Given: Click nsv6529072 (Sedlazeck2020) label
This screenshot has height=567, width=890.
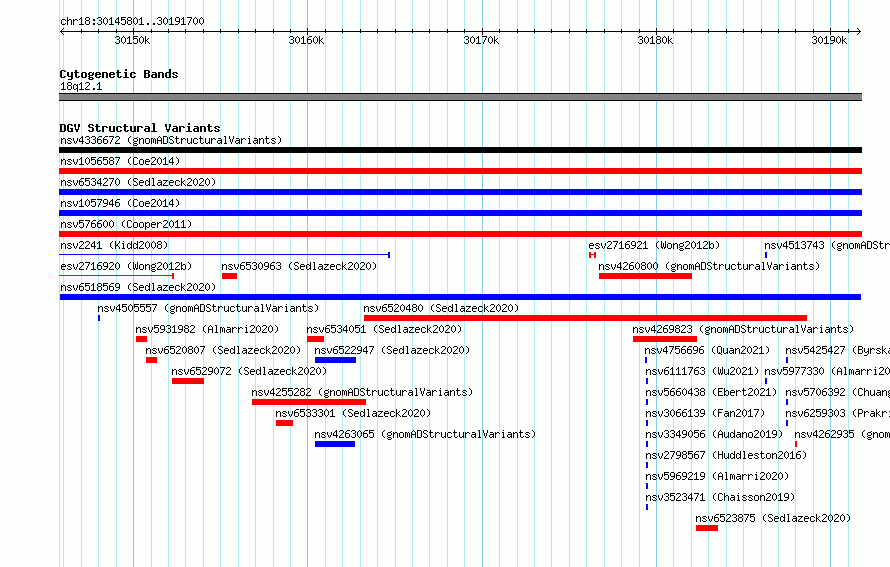Looking at the screenshot, I should 249,371.
